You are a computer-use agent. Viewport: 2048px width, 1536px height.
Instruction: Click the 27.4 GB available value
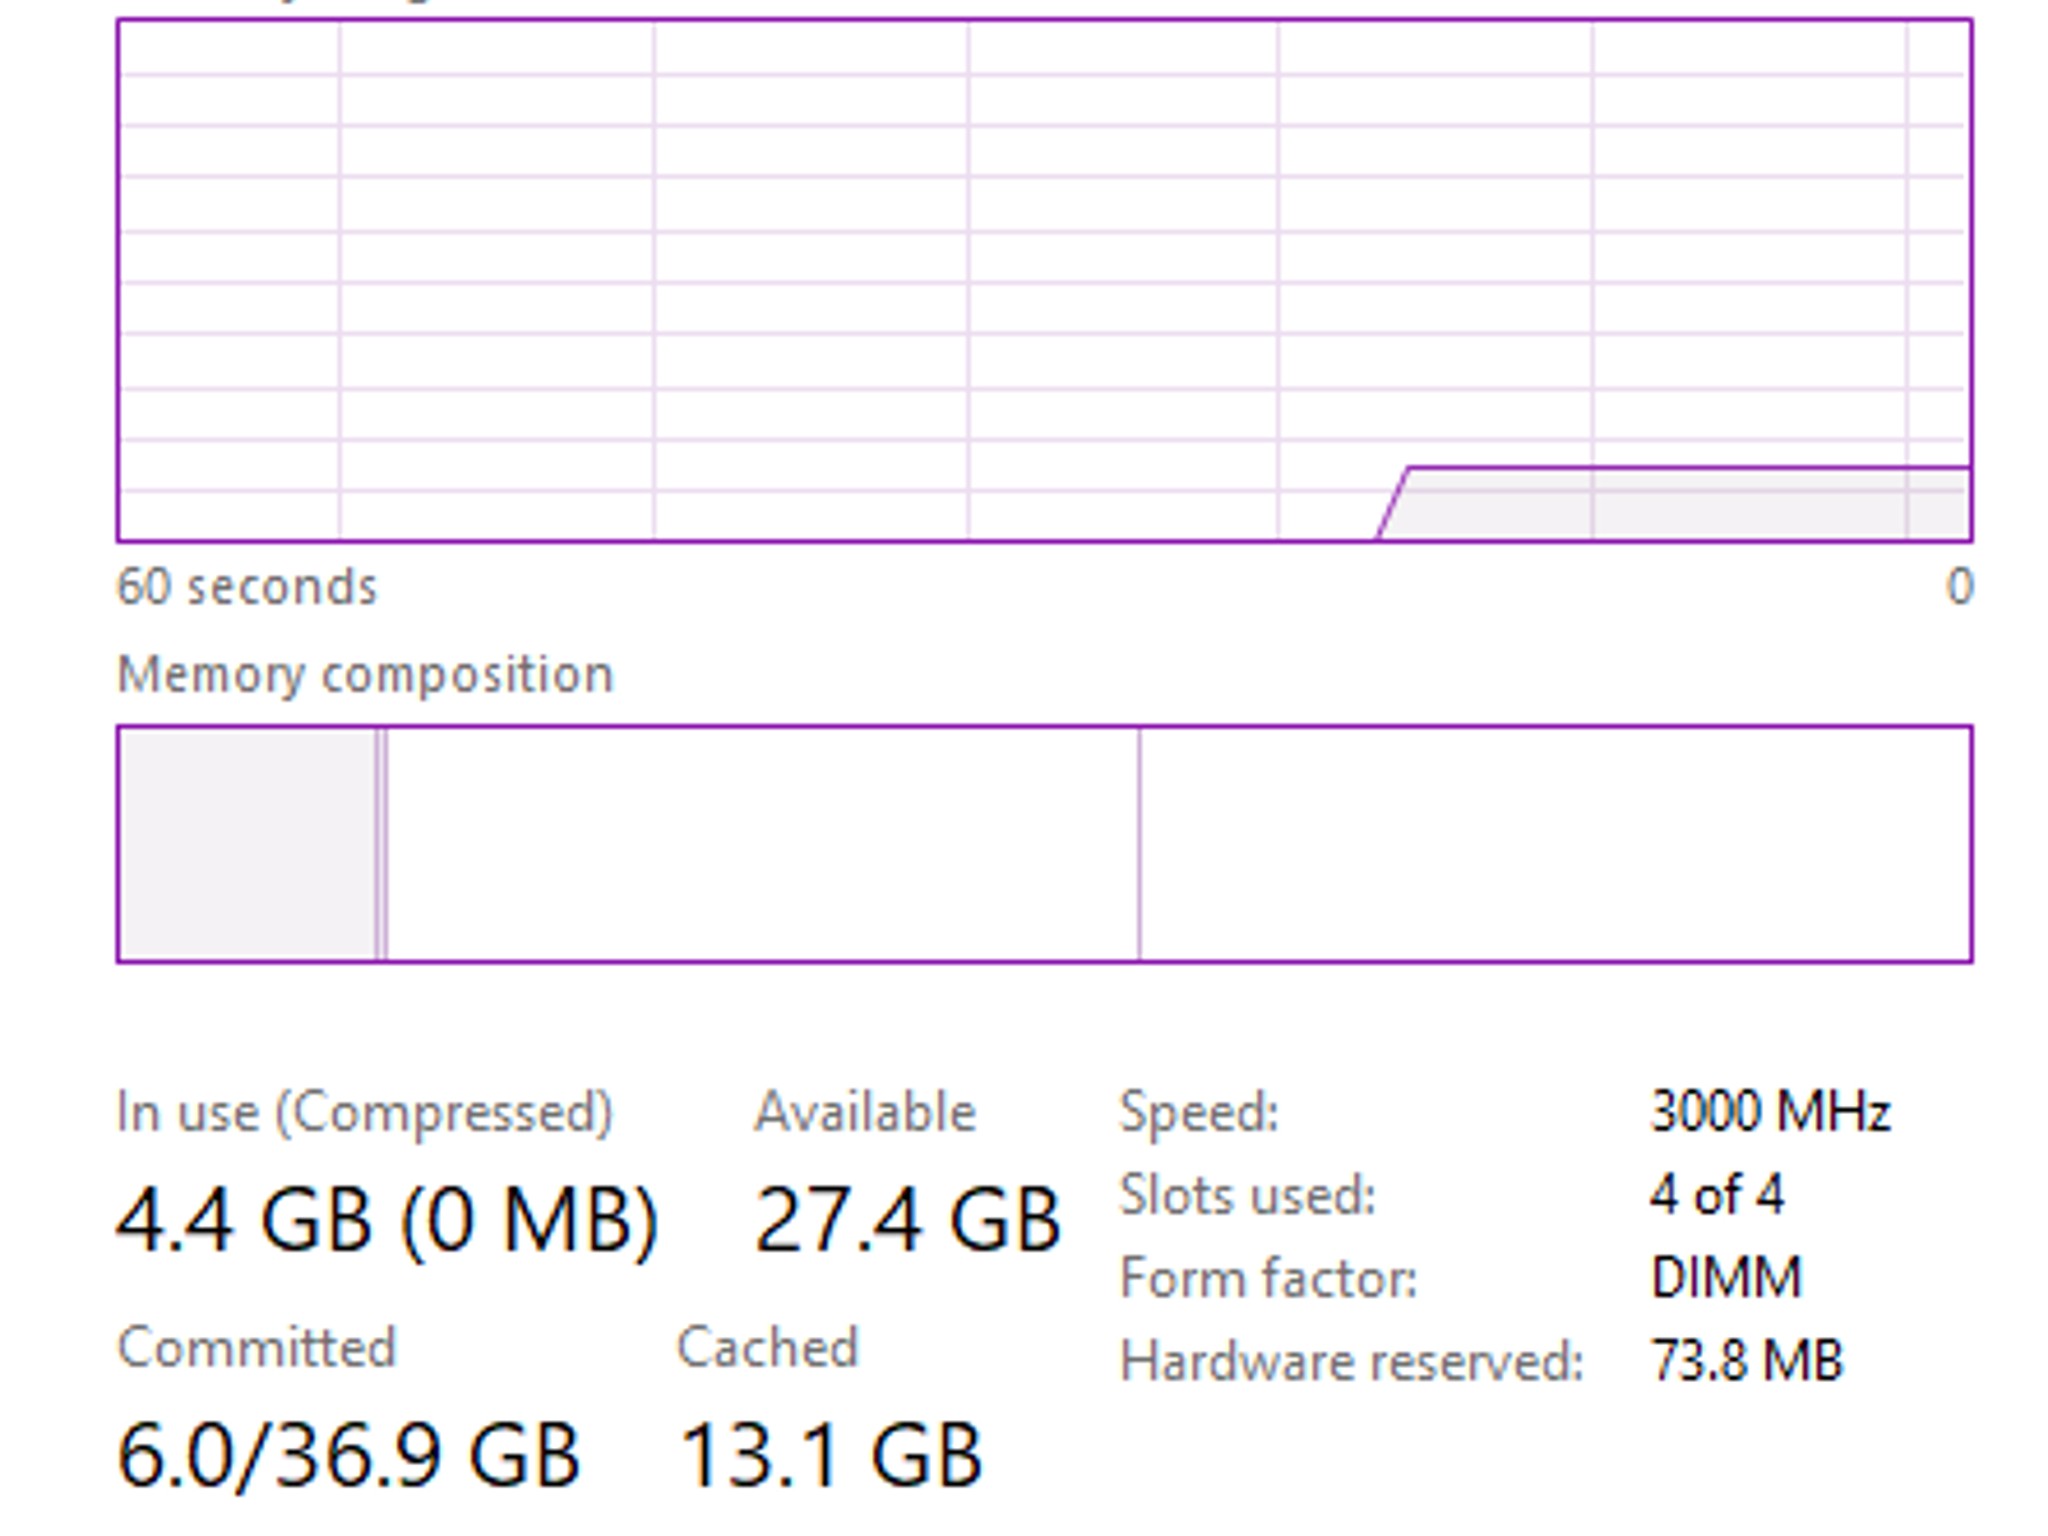pyautogui.click(x=907, y=1220)
